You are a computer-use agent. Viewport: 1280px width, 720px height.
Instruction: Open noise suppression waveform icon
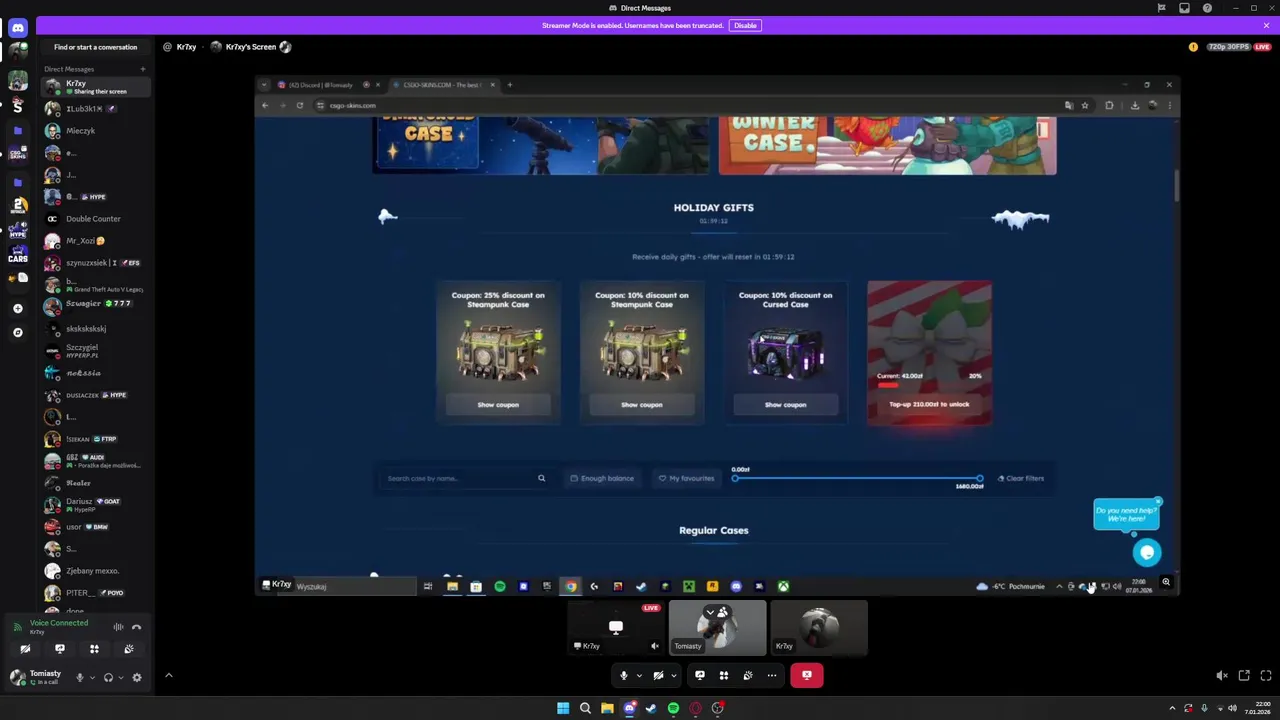[x=118, y=627]
